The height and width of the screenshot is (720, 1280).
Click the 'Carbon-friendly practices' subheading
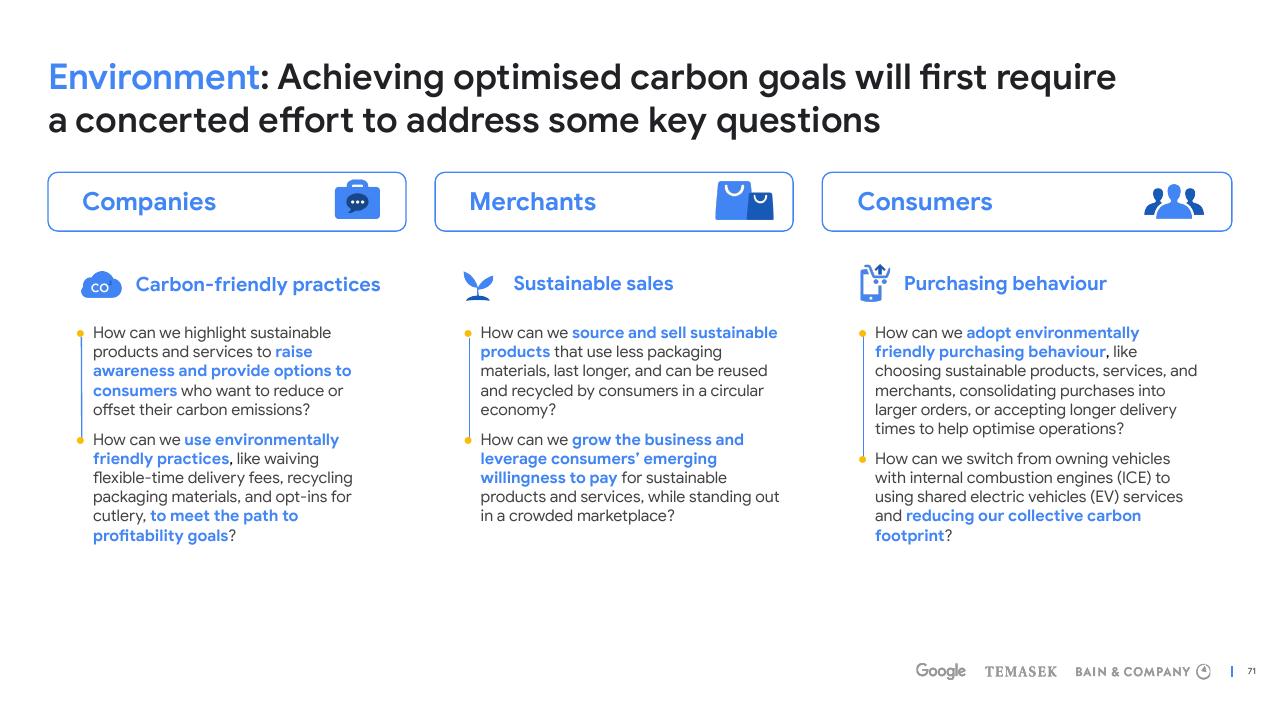258,284
